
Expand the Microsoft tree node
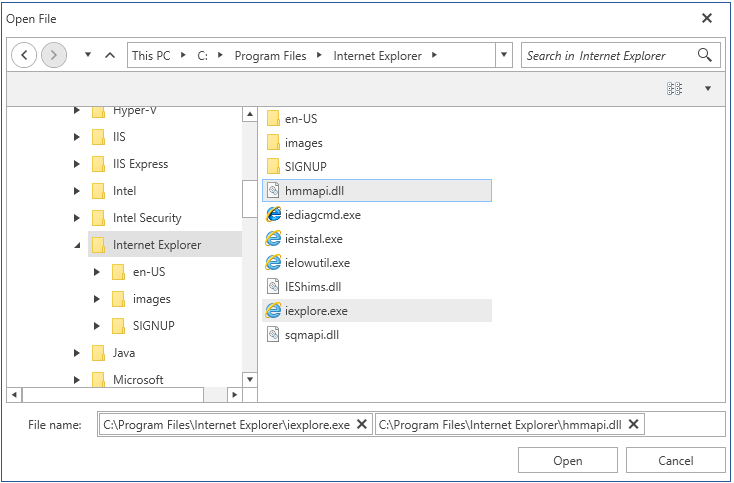coord(77,380)
